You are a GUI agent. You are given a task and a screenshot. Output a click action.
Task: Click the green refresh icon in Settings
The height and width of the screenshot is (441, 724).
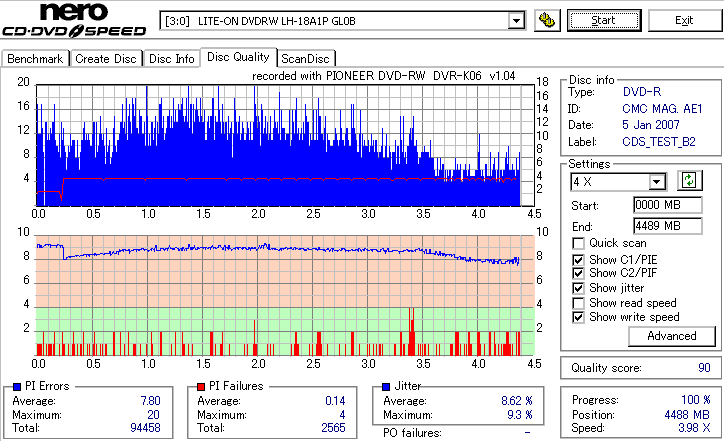pyautogui.click(x=689, y=181)
